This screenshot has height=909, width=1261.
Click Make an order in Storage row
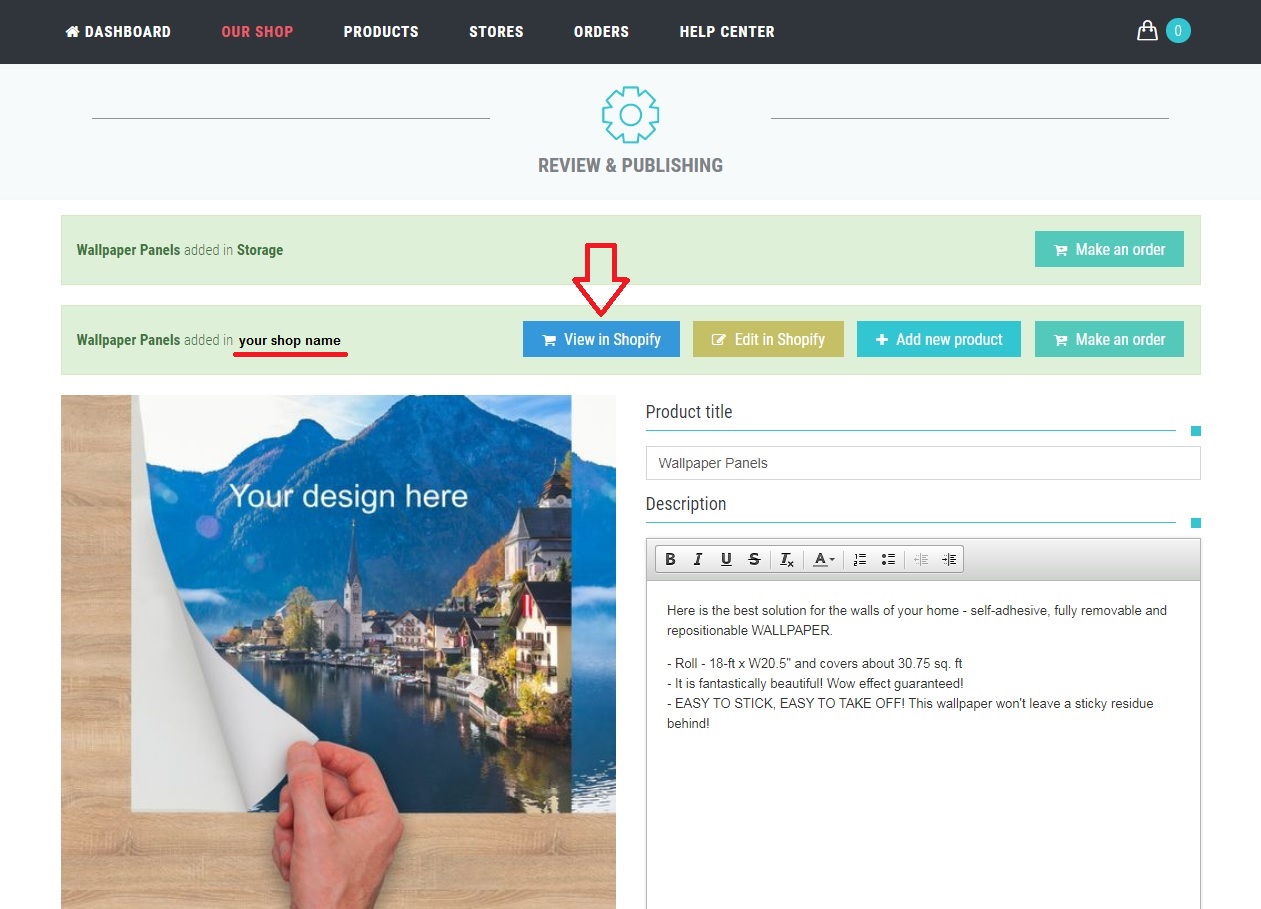click(x=1109, y=250)
